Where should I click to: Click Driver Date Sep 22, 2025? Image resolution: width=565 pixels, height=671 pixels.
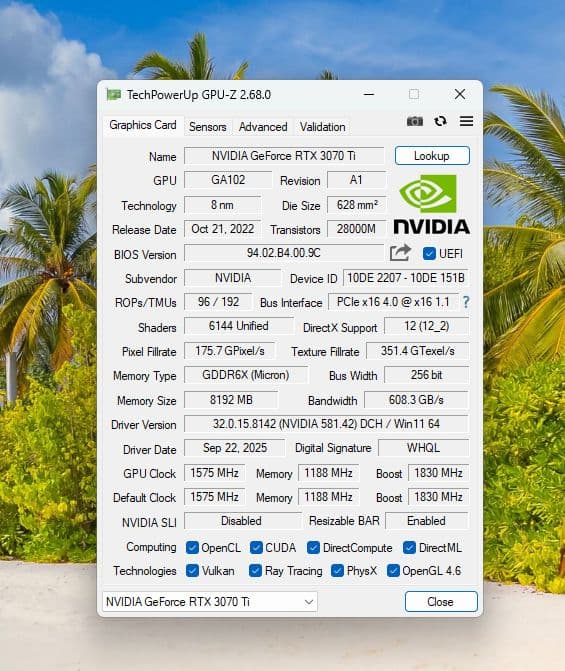pyautogui.click(x=235, y=448)
